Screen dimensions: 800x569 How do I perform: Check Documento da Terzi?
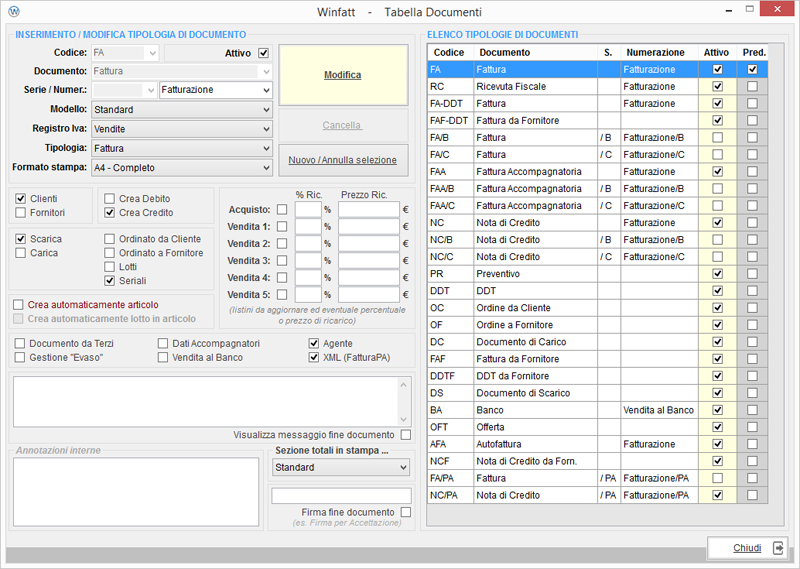(19, 343)
